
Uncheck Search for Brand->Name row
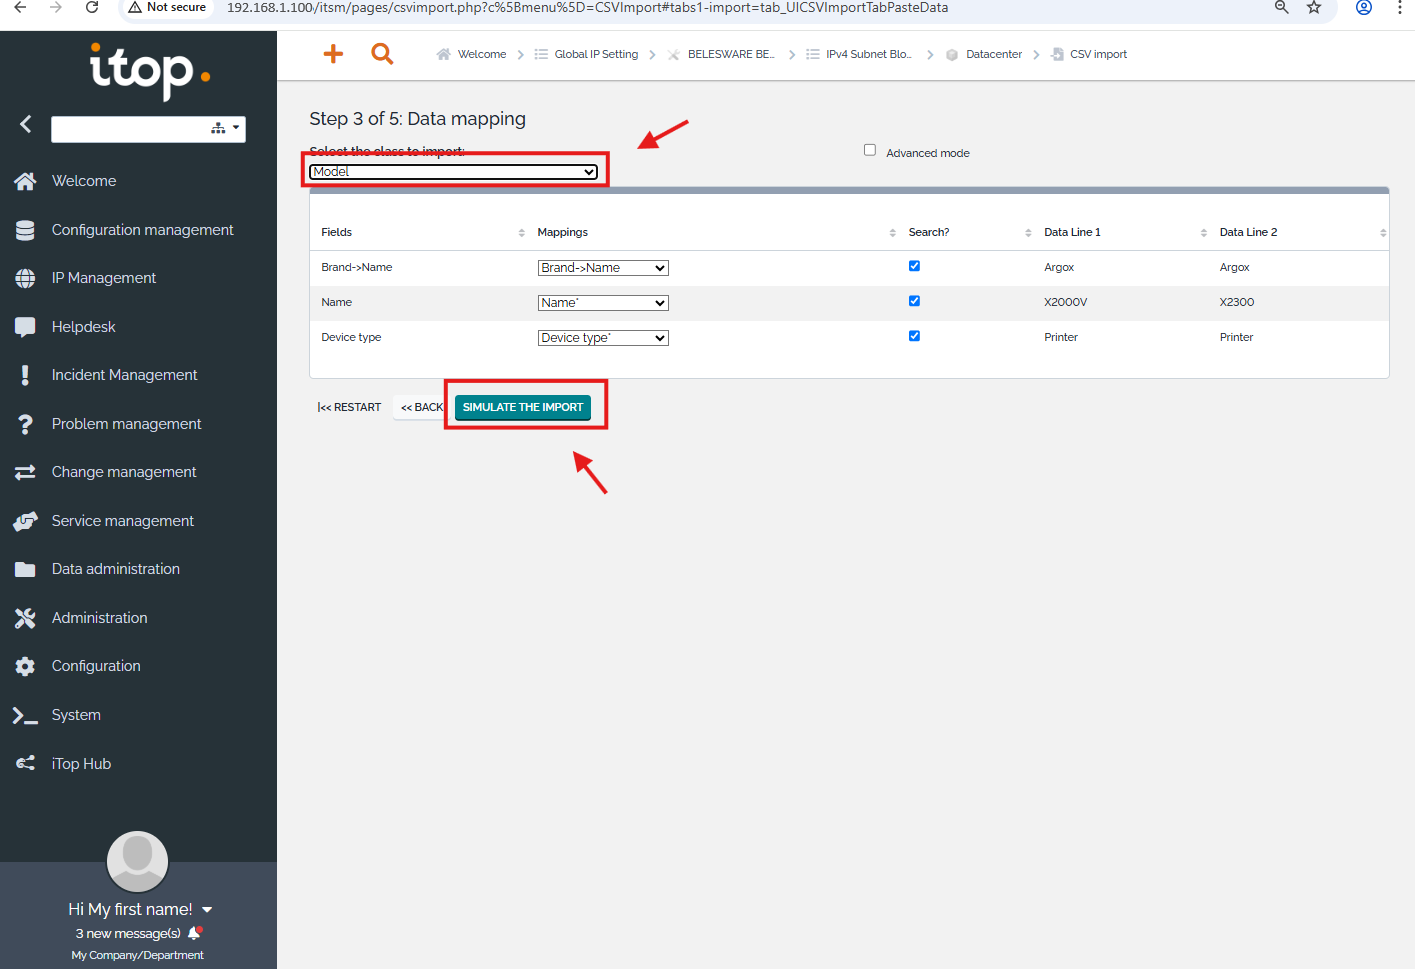pos(914,266)
